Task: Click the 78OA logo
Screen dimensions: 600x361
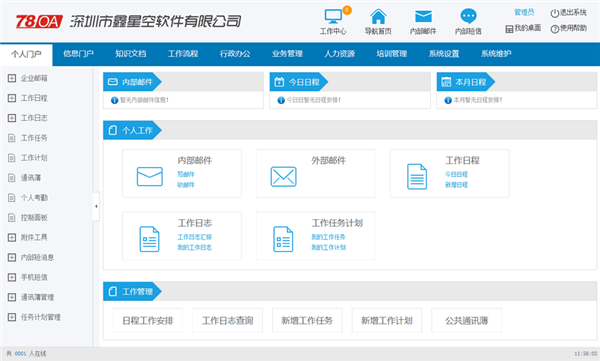Action: (x=39, y=21)
